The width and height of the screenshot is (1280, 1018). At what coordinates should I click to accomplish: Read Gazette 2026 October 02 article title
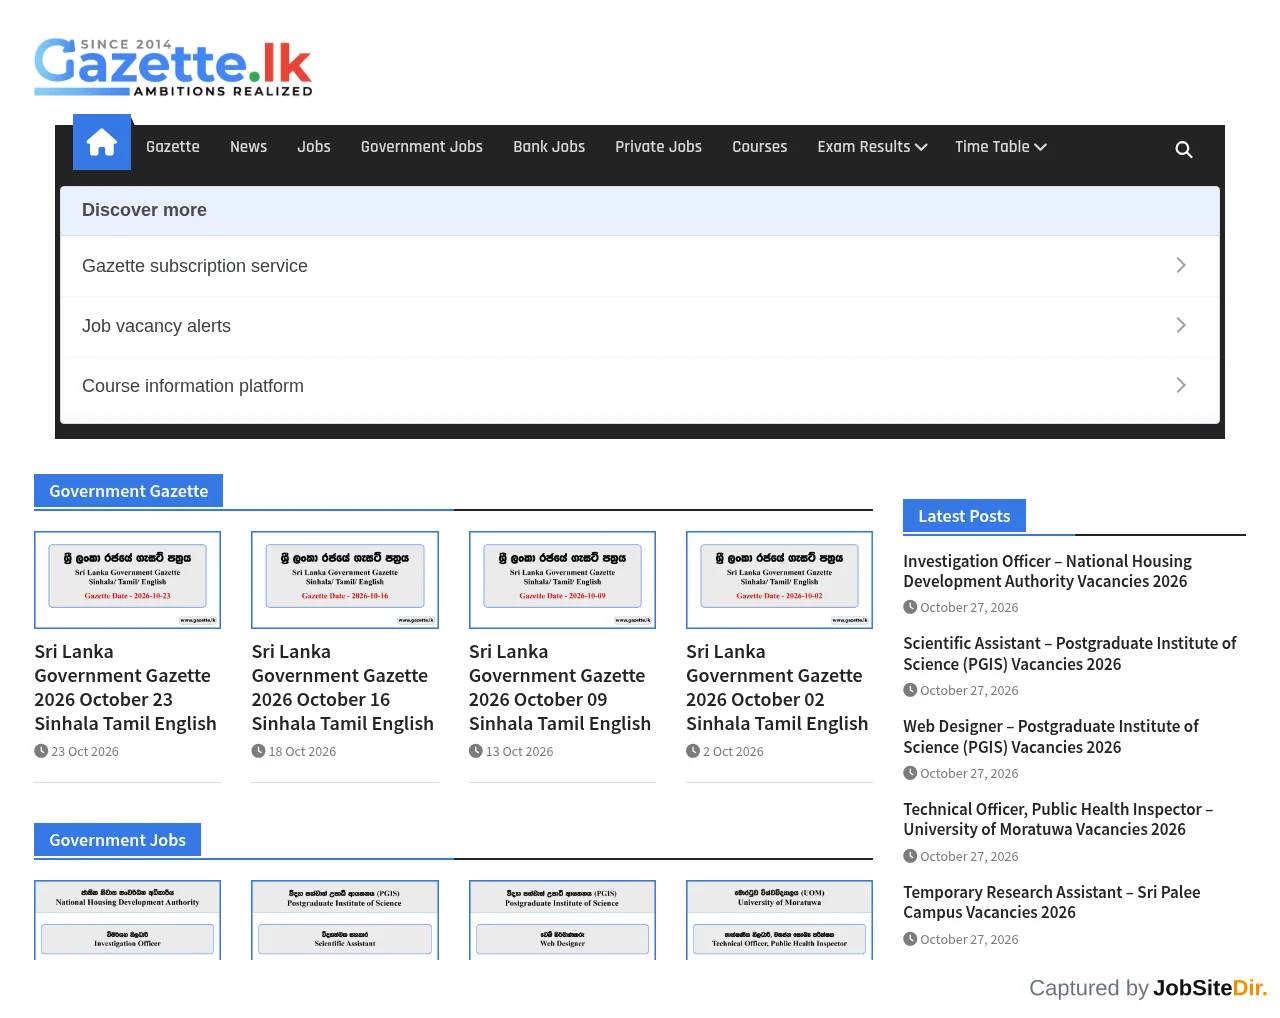pyautogui.click(x=777, y=688)
